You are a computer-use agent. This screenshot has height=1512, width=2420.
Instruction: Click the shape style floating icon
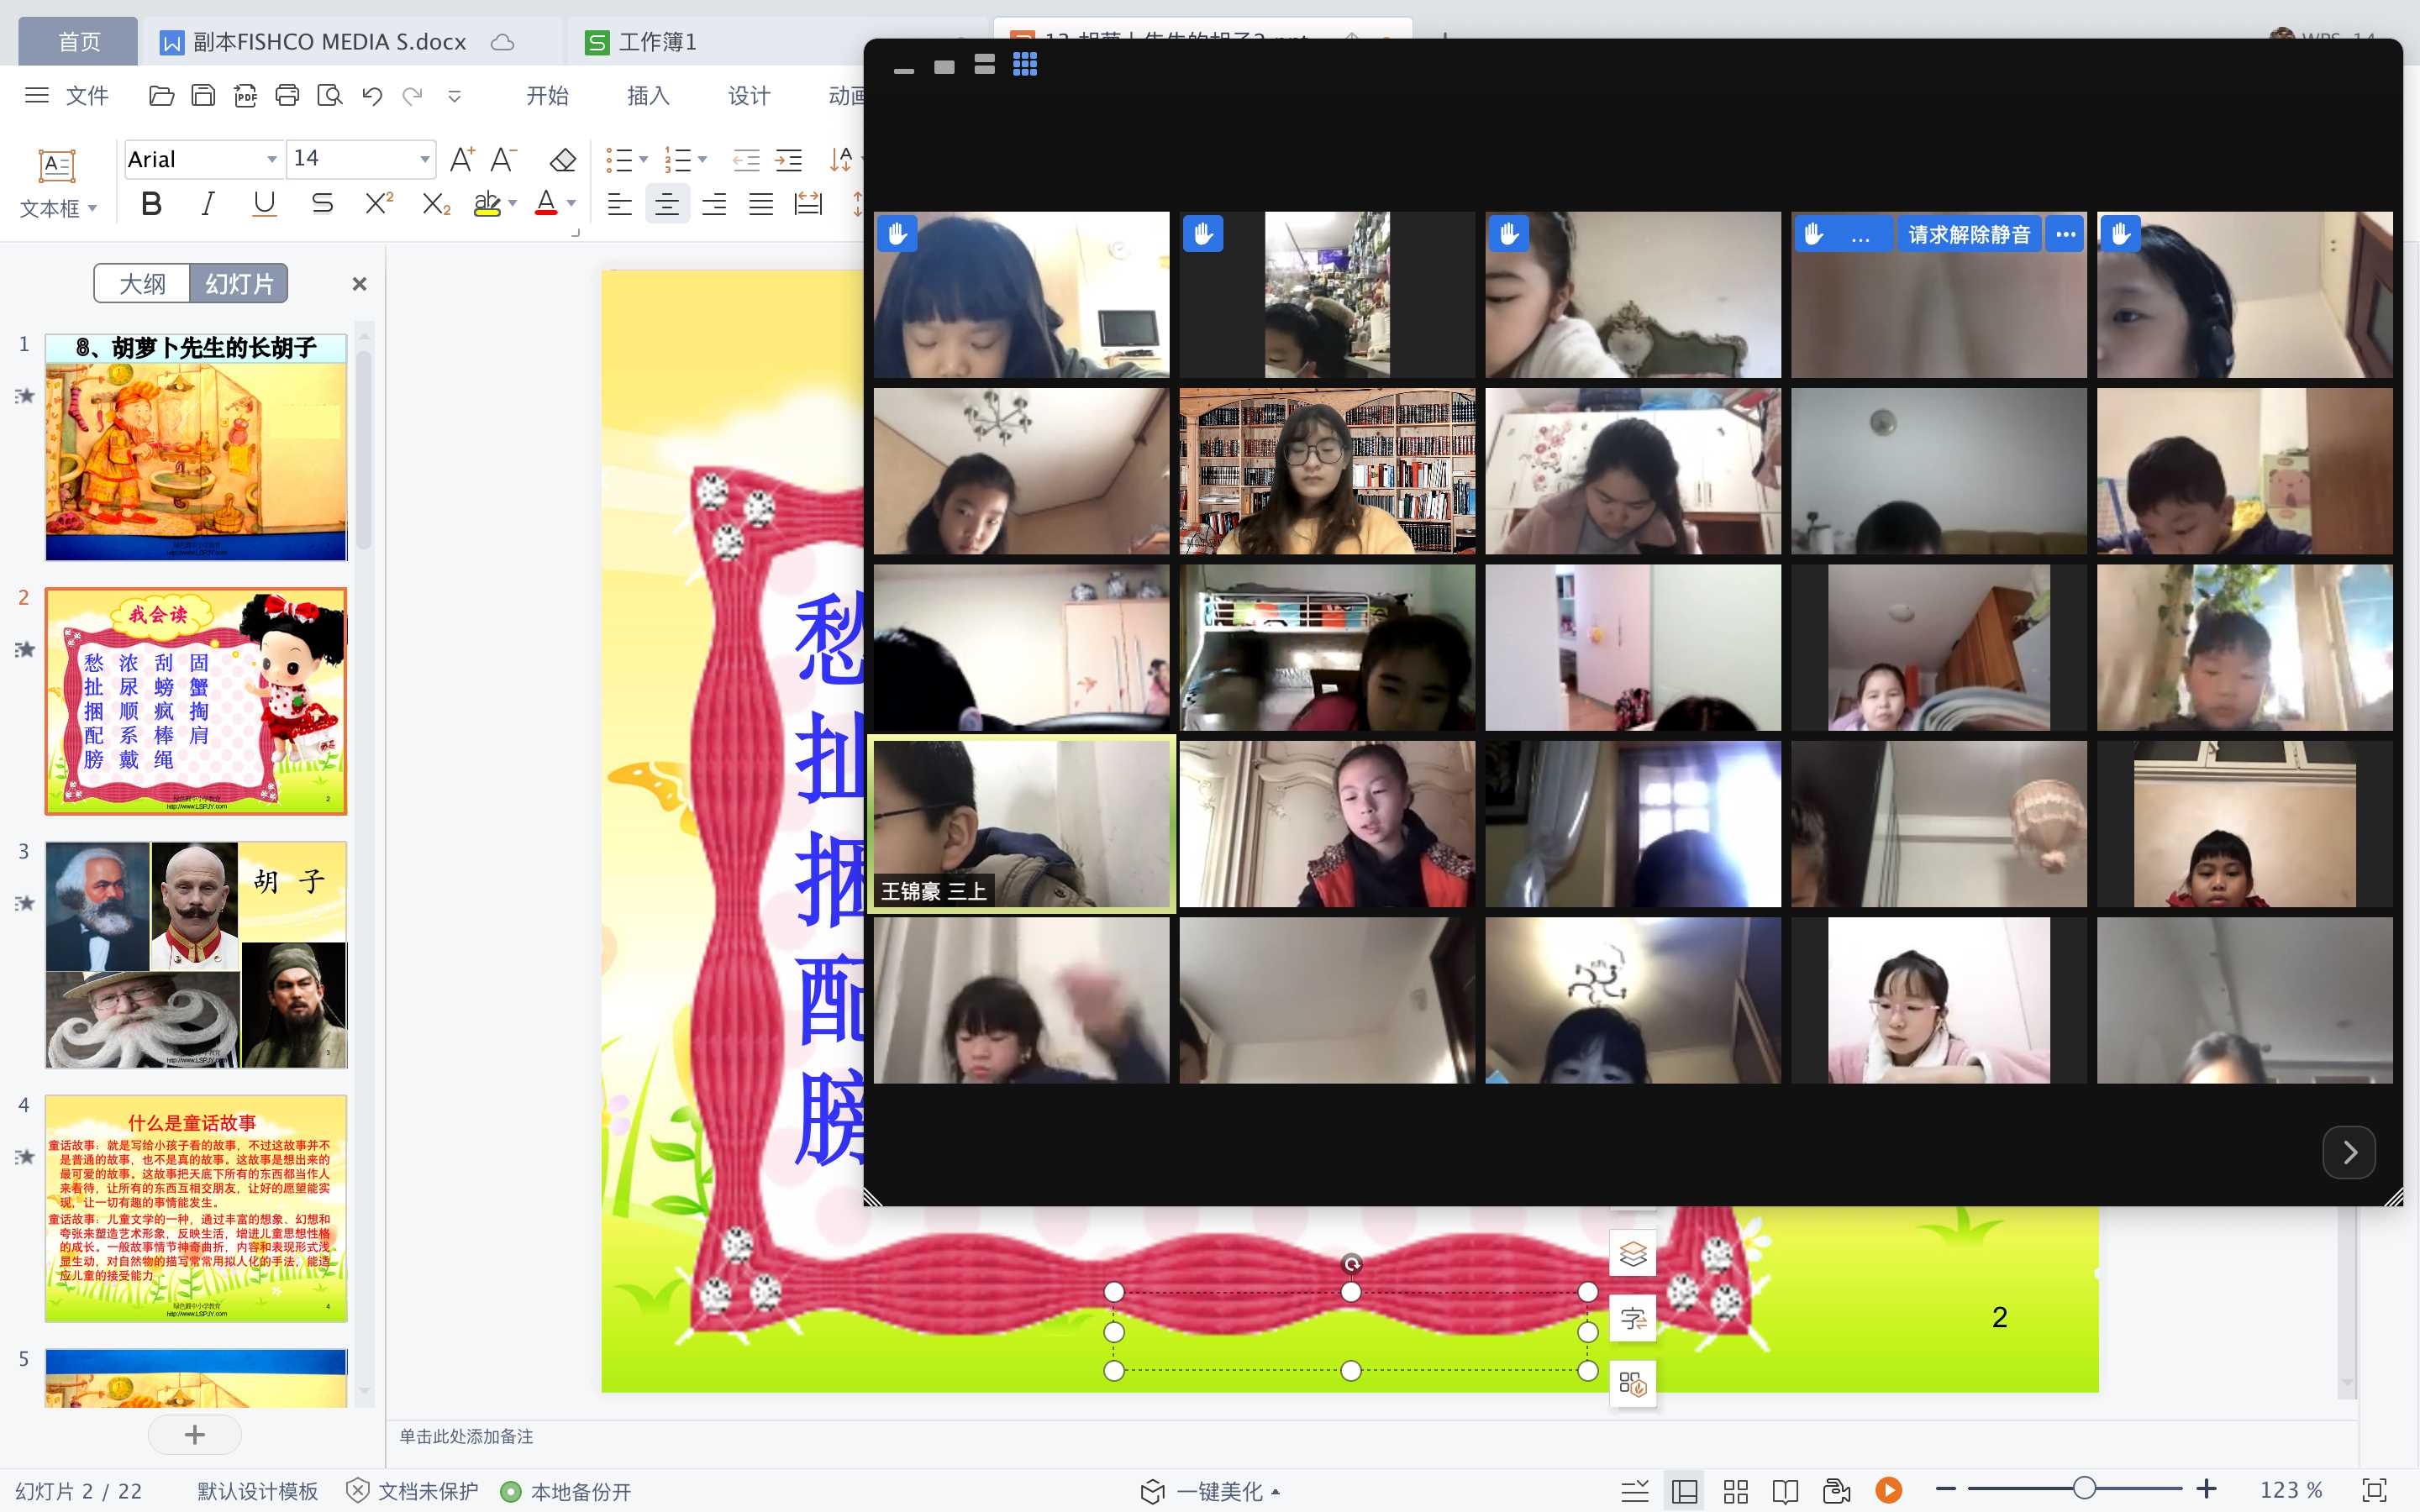(x=1633, y=1384)
